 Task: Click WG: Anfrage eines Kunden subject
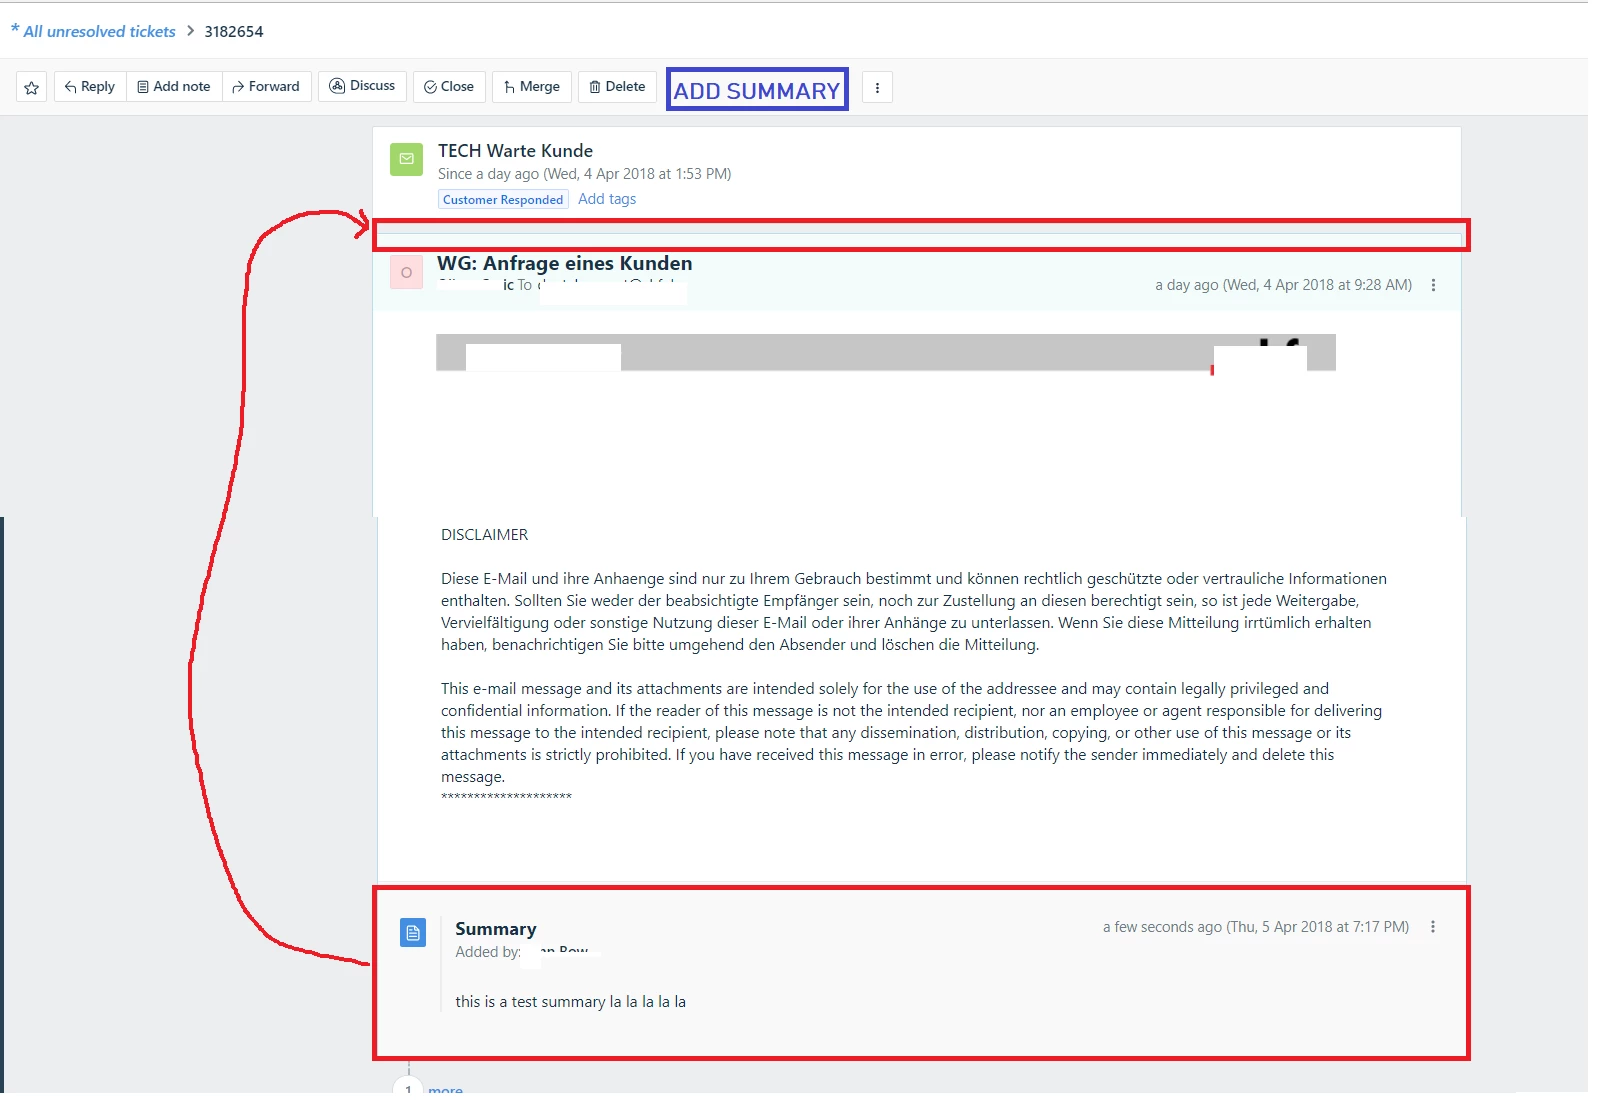(x=565, y=264)
